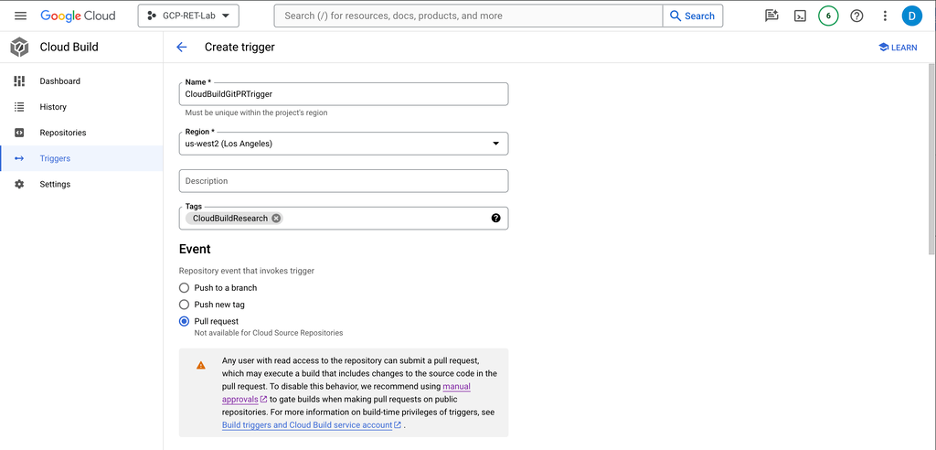Click the Repositories code icon

(19, 132)
